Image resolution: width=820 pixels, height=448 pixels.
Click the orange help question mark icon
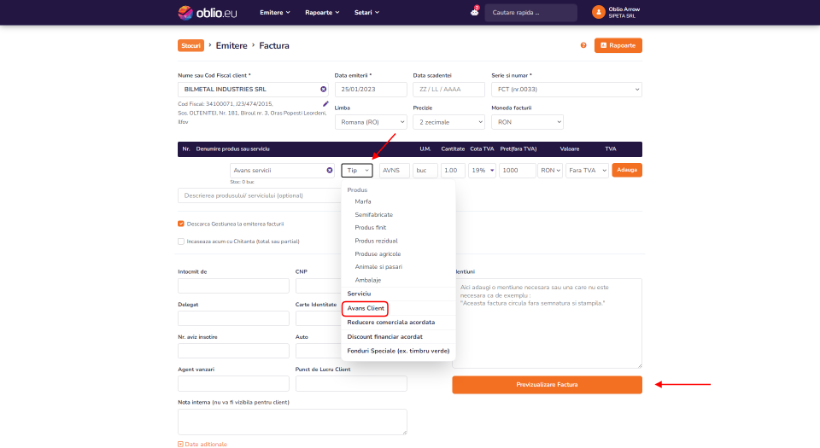click(x=583, y=45)
